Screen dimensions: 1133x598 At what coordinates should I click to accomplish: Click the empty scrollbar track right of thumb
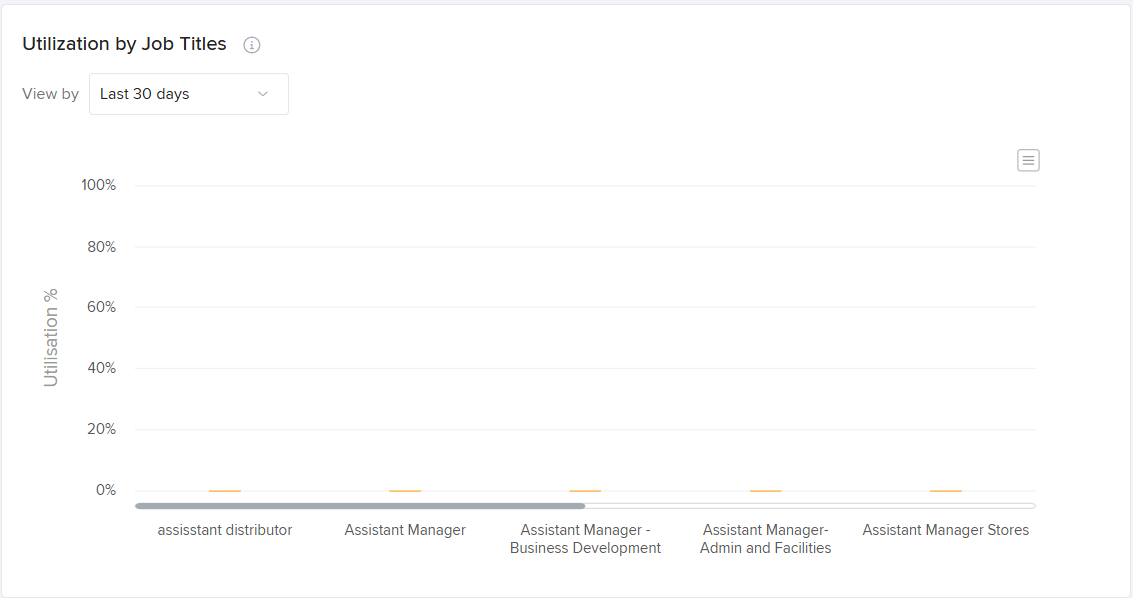810,506
